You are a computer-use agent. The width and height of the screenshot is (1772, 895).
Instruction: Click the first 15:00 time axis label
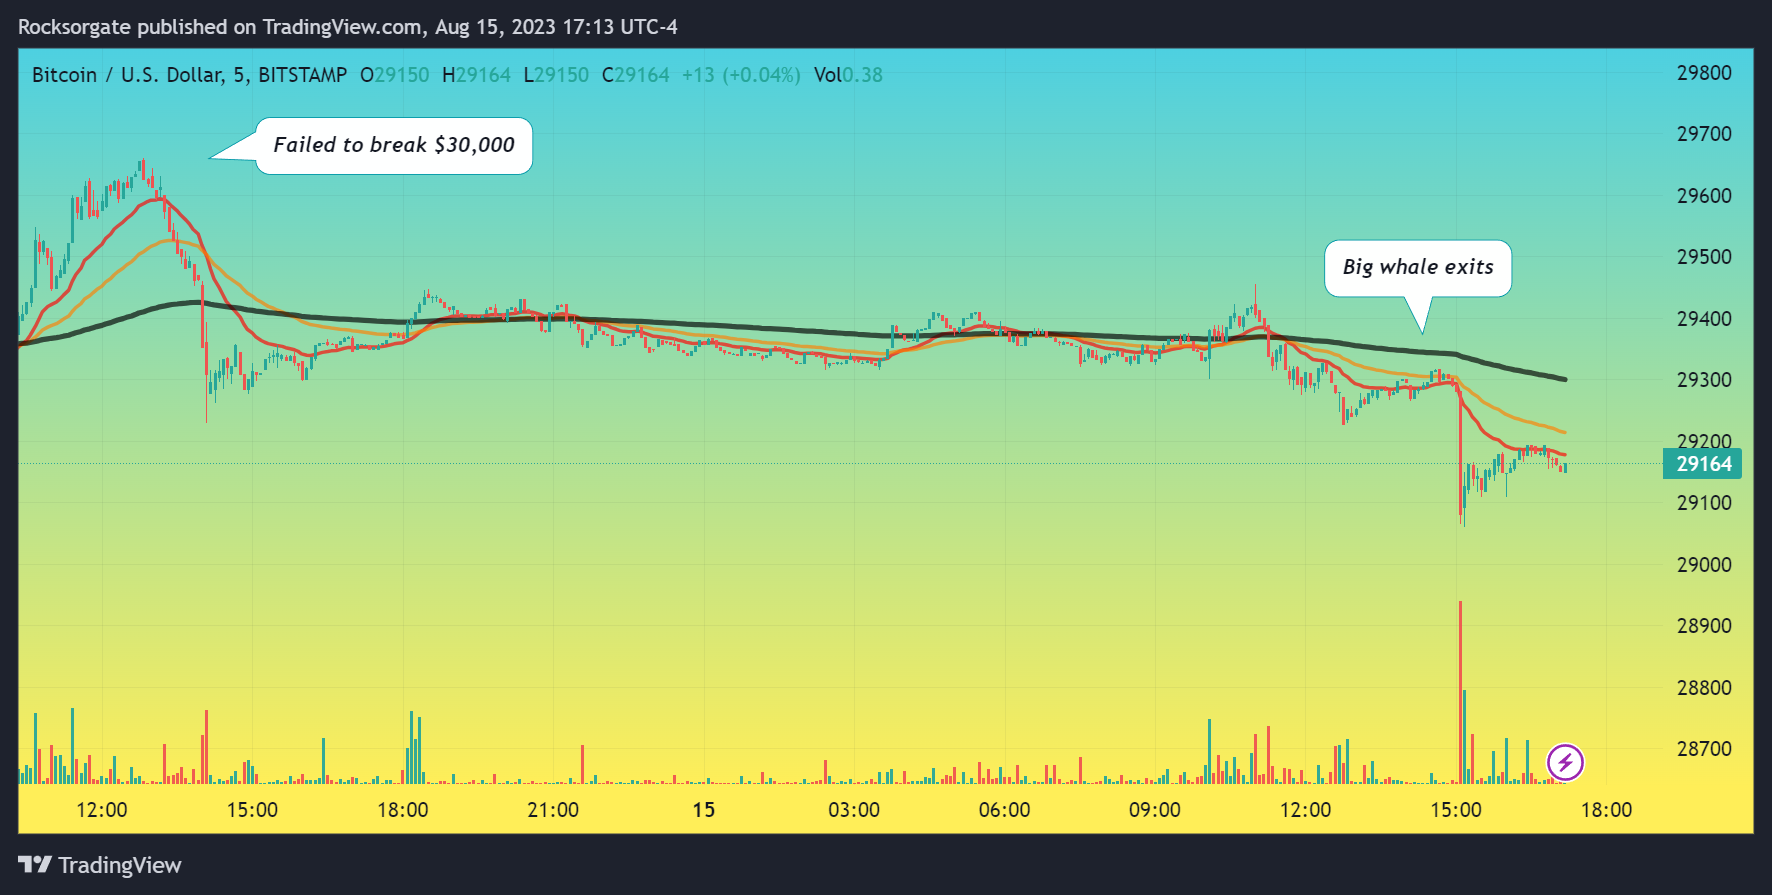pos(252,810)
